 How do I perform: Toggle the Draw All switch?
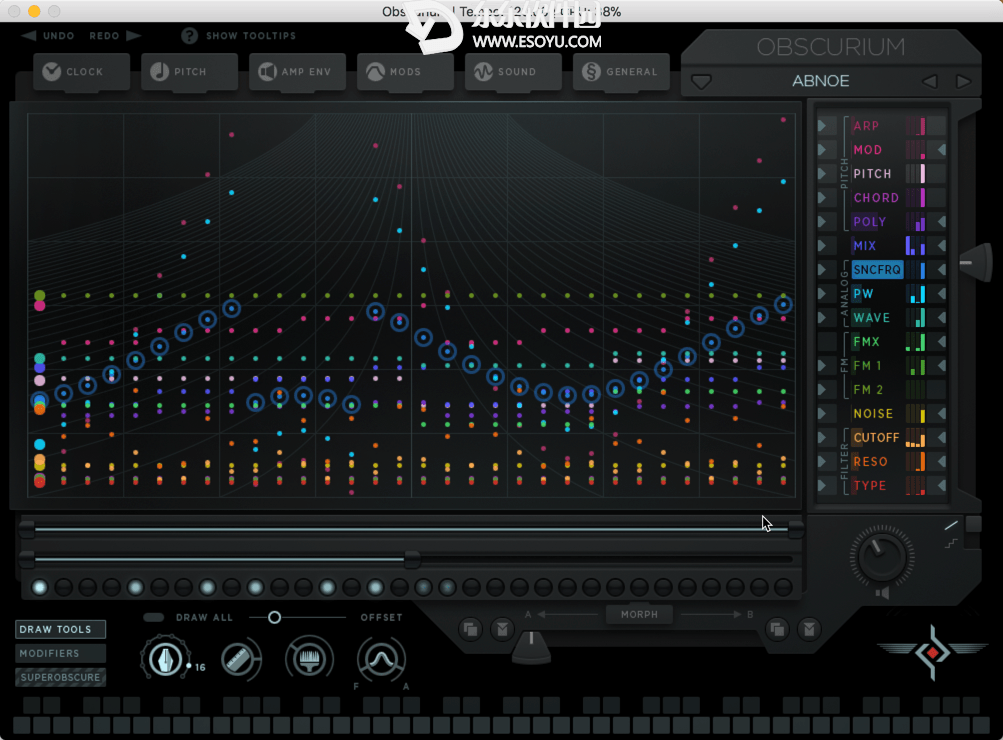point(154,617)
